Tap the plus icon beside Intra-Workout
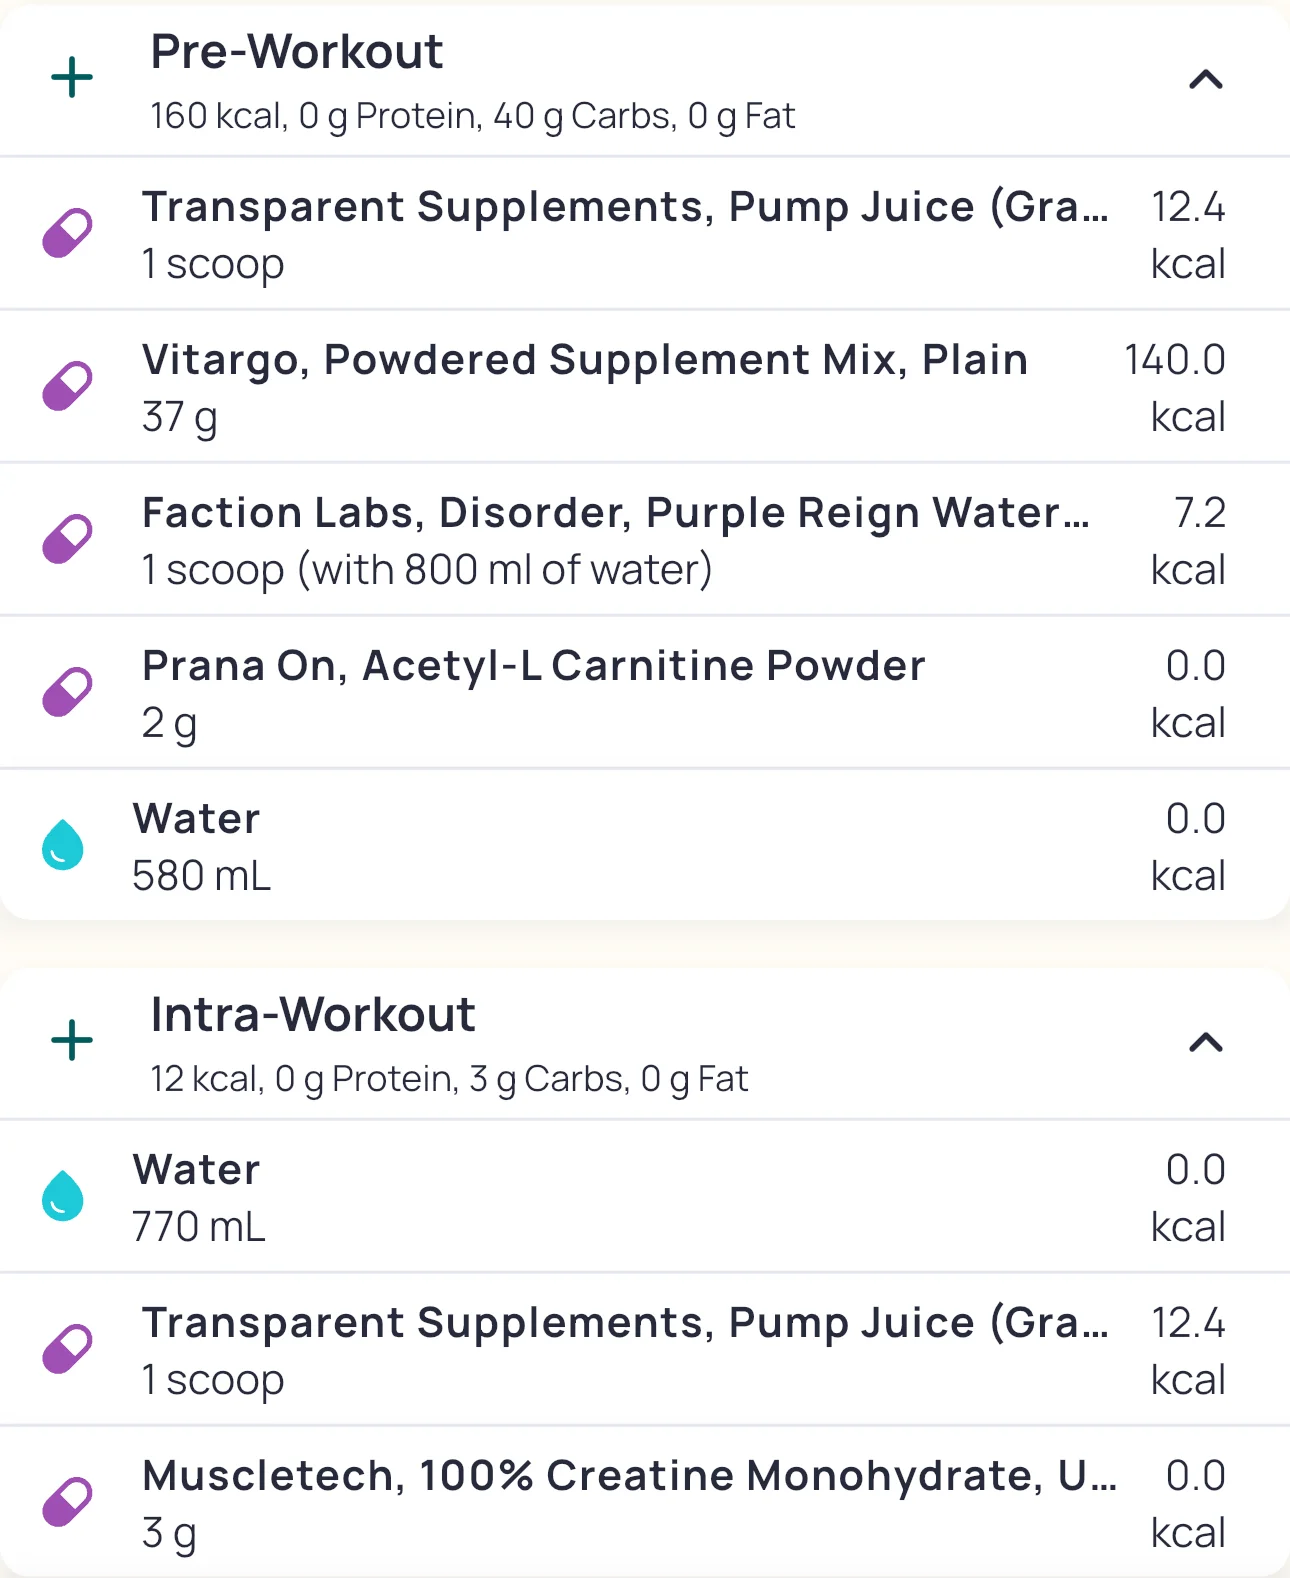Image resolution: width=1290 pixels, height=1578 pixels. tap(72, 1041)
